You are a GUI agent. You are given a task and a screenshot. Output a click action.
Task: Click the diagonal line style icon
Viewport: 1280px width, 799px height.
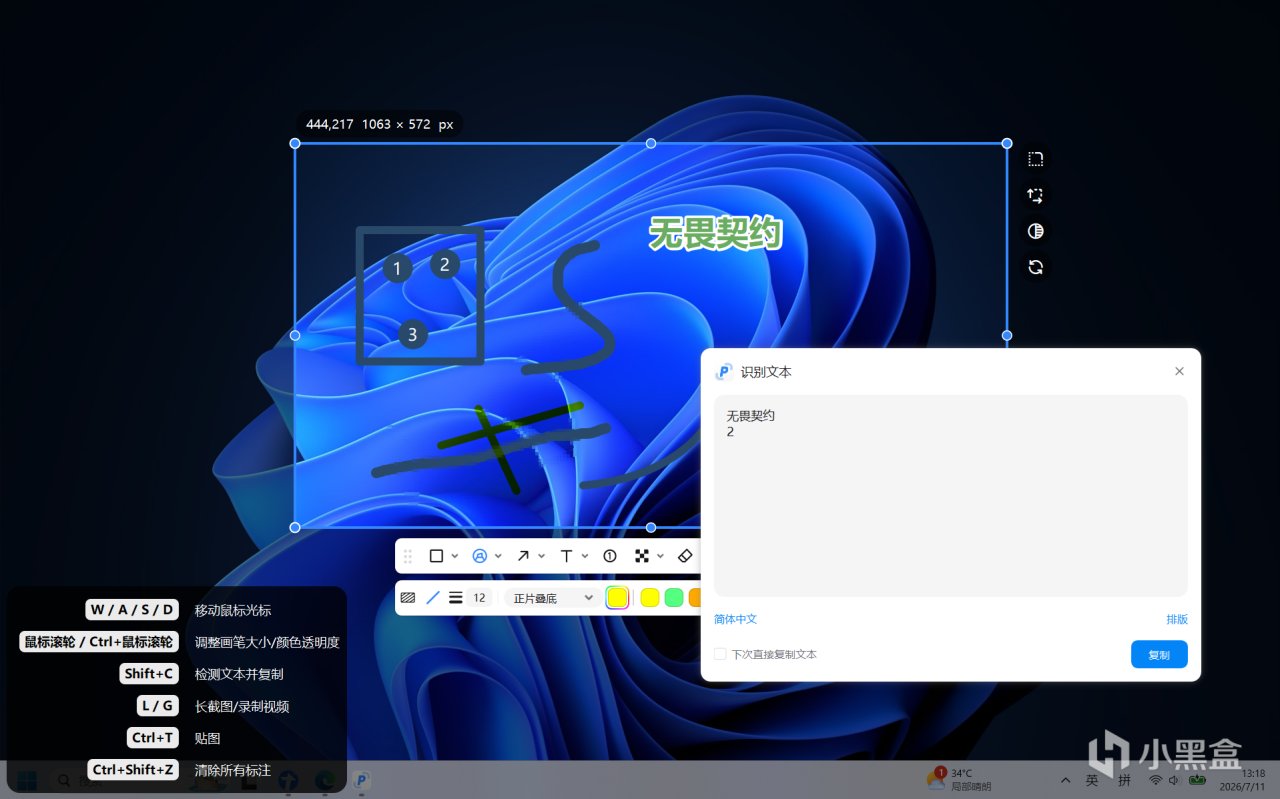pyautogui.click(x=433, y=598)
